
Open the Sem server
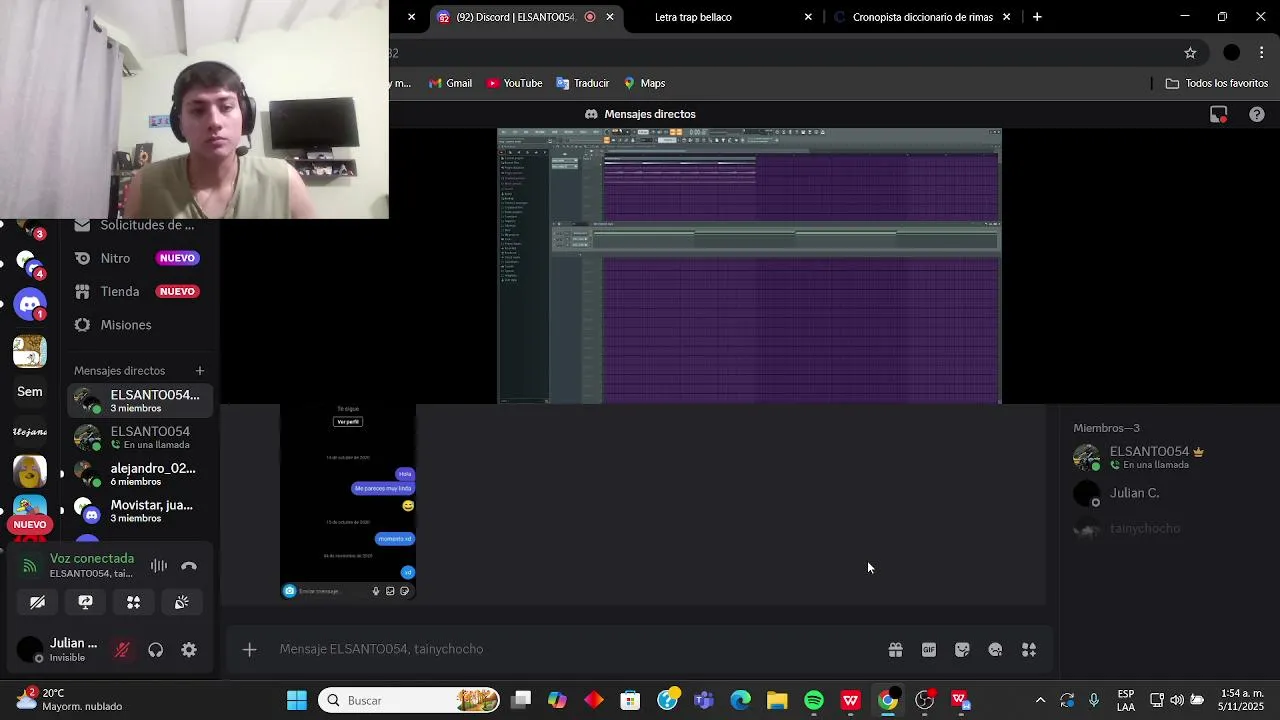click(30, 392)
